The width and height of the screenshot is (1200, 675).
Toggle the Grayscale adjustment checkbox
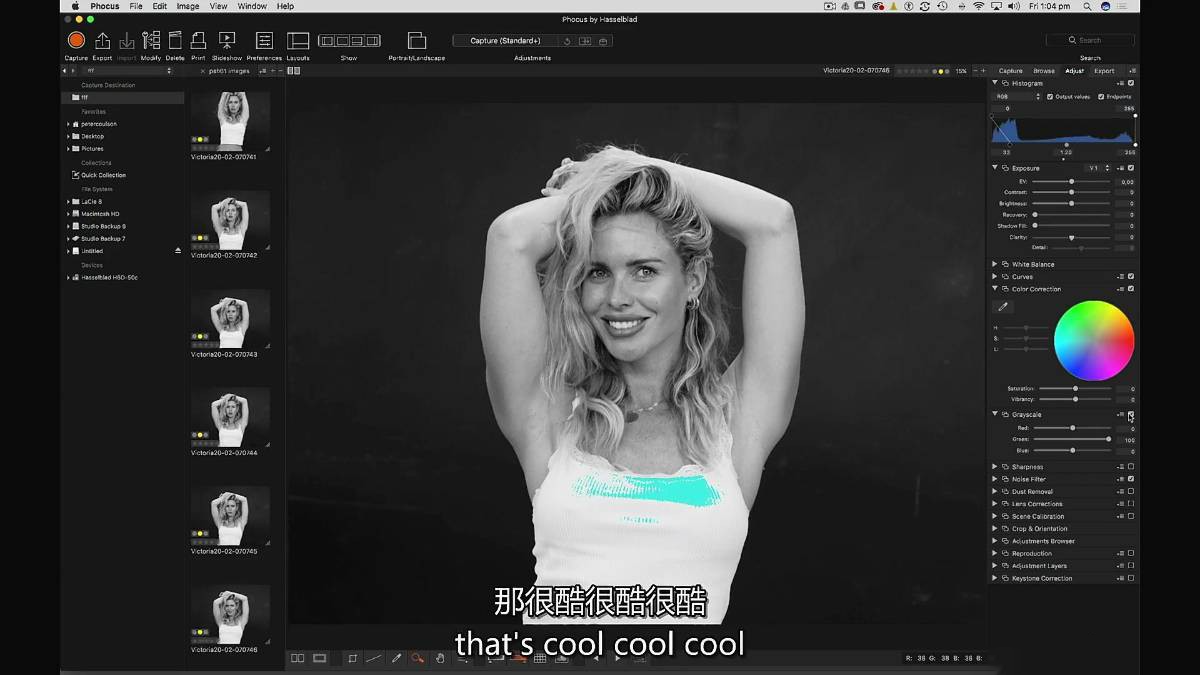1130,414
